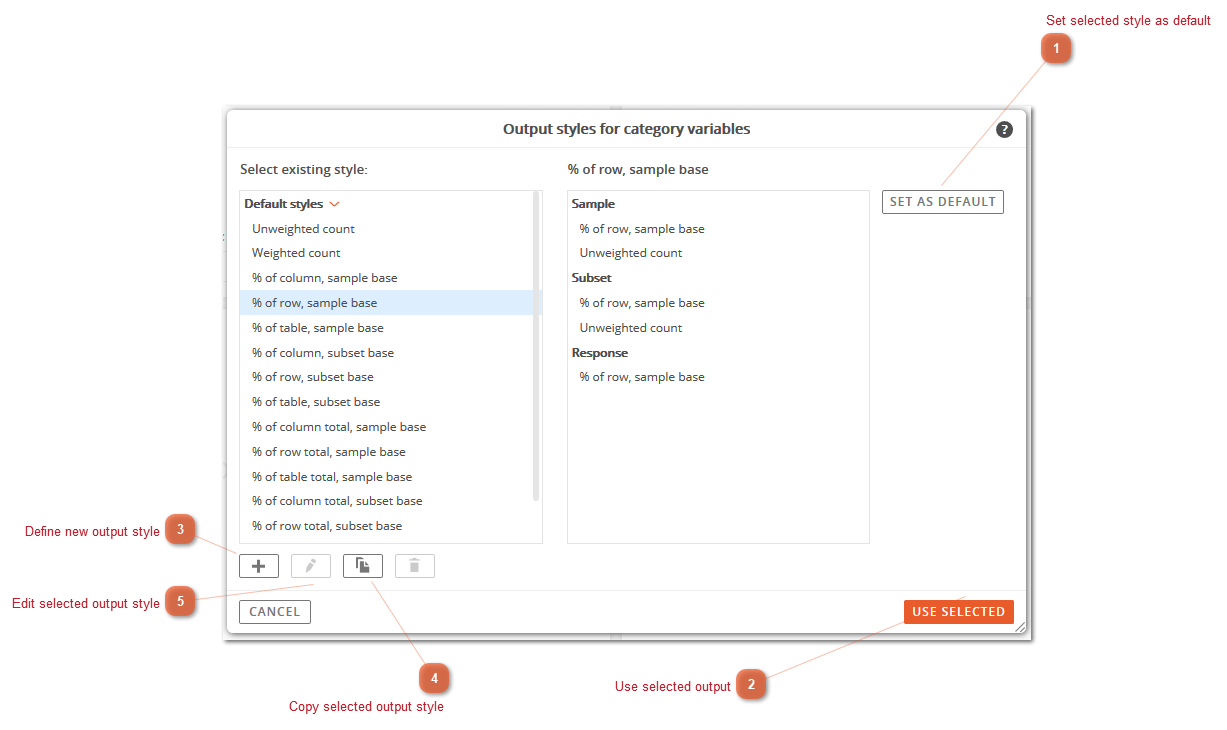The image size is (1227, 730).
Task: Click the copy selected style icon
Action: tap(363, 566)
